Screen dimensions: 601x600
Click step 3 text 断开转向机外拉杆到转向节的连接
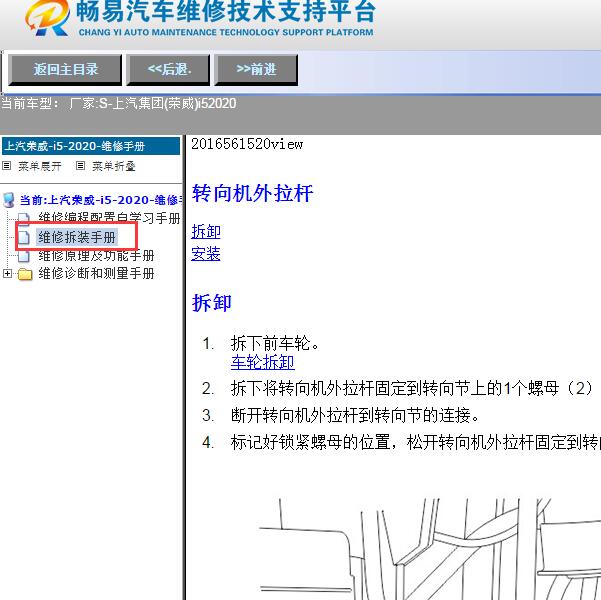tap(355, 415)
